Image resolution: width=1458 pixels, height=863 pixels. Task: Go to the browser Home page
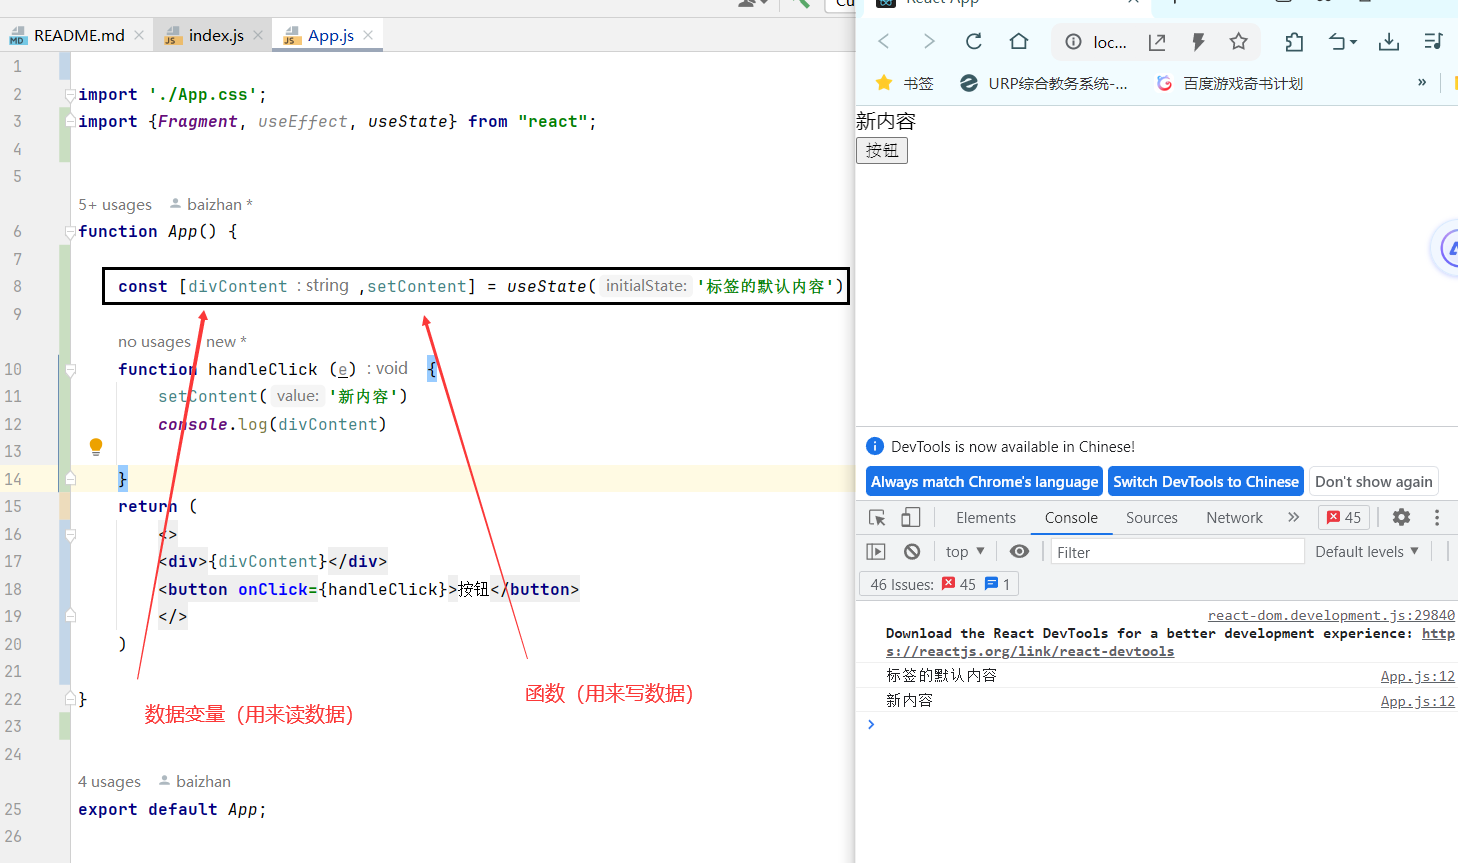click(x=1019, y=41)
